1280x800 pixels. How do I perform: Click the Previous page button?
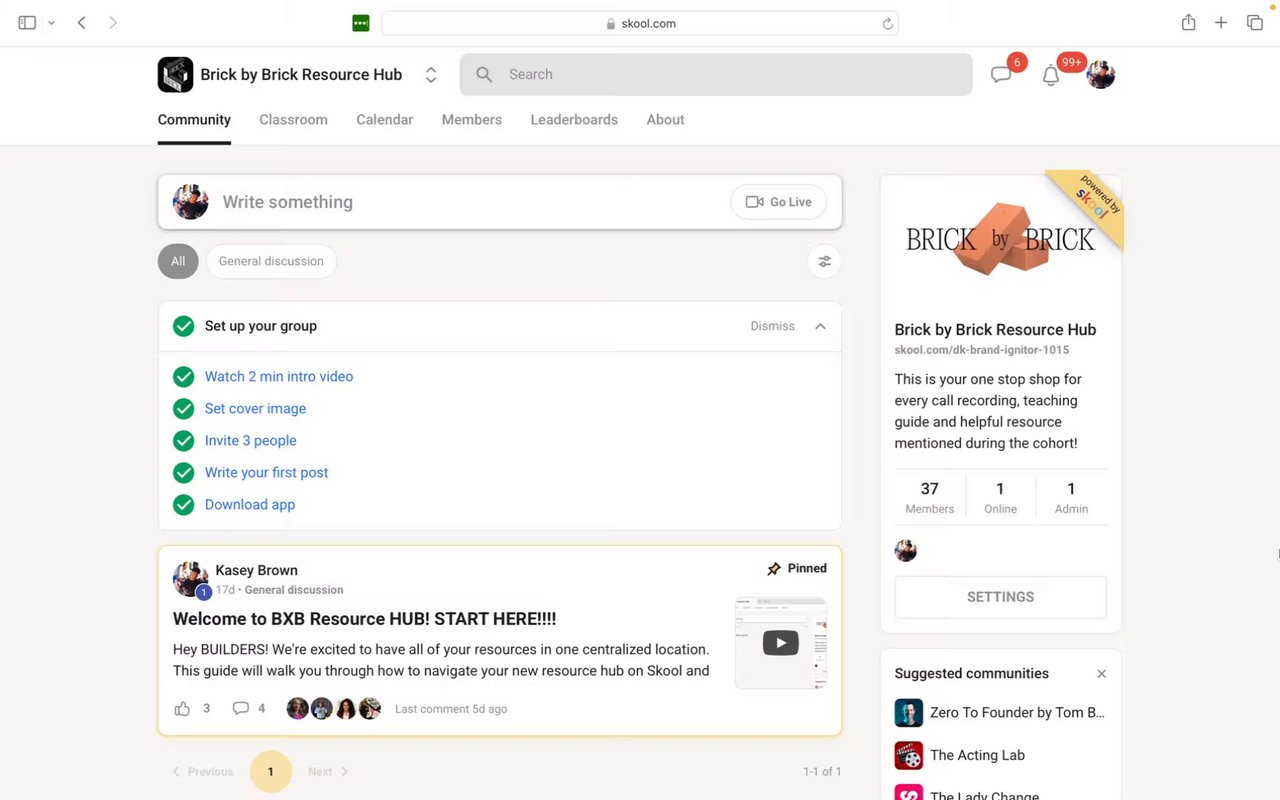click(203, 772)
